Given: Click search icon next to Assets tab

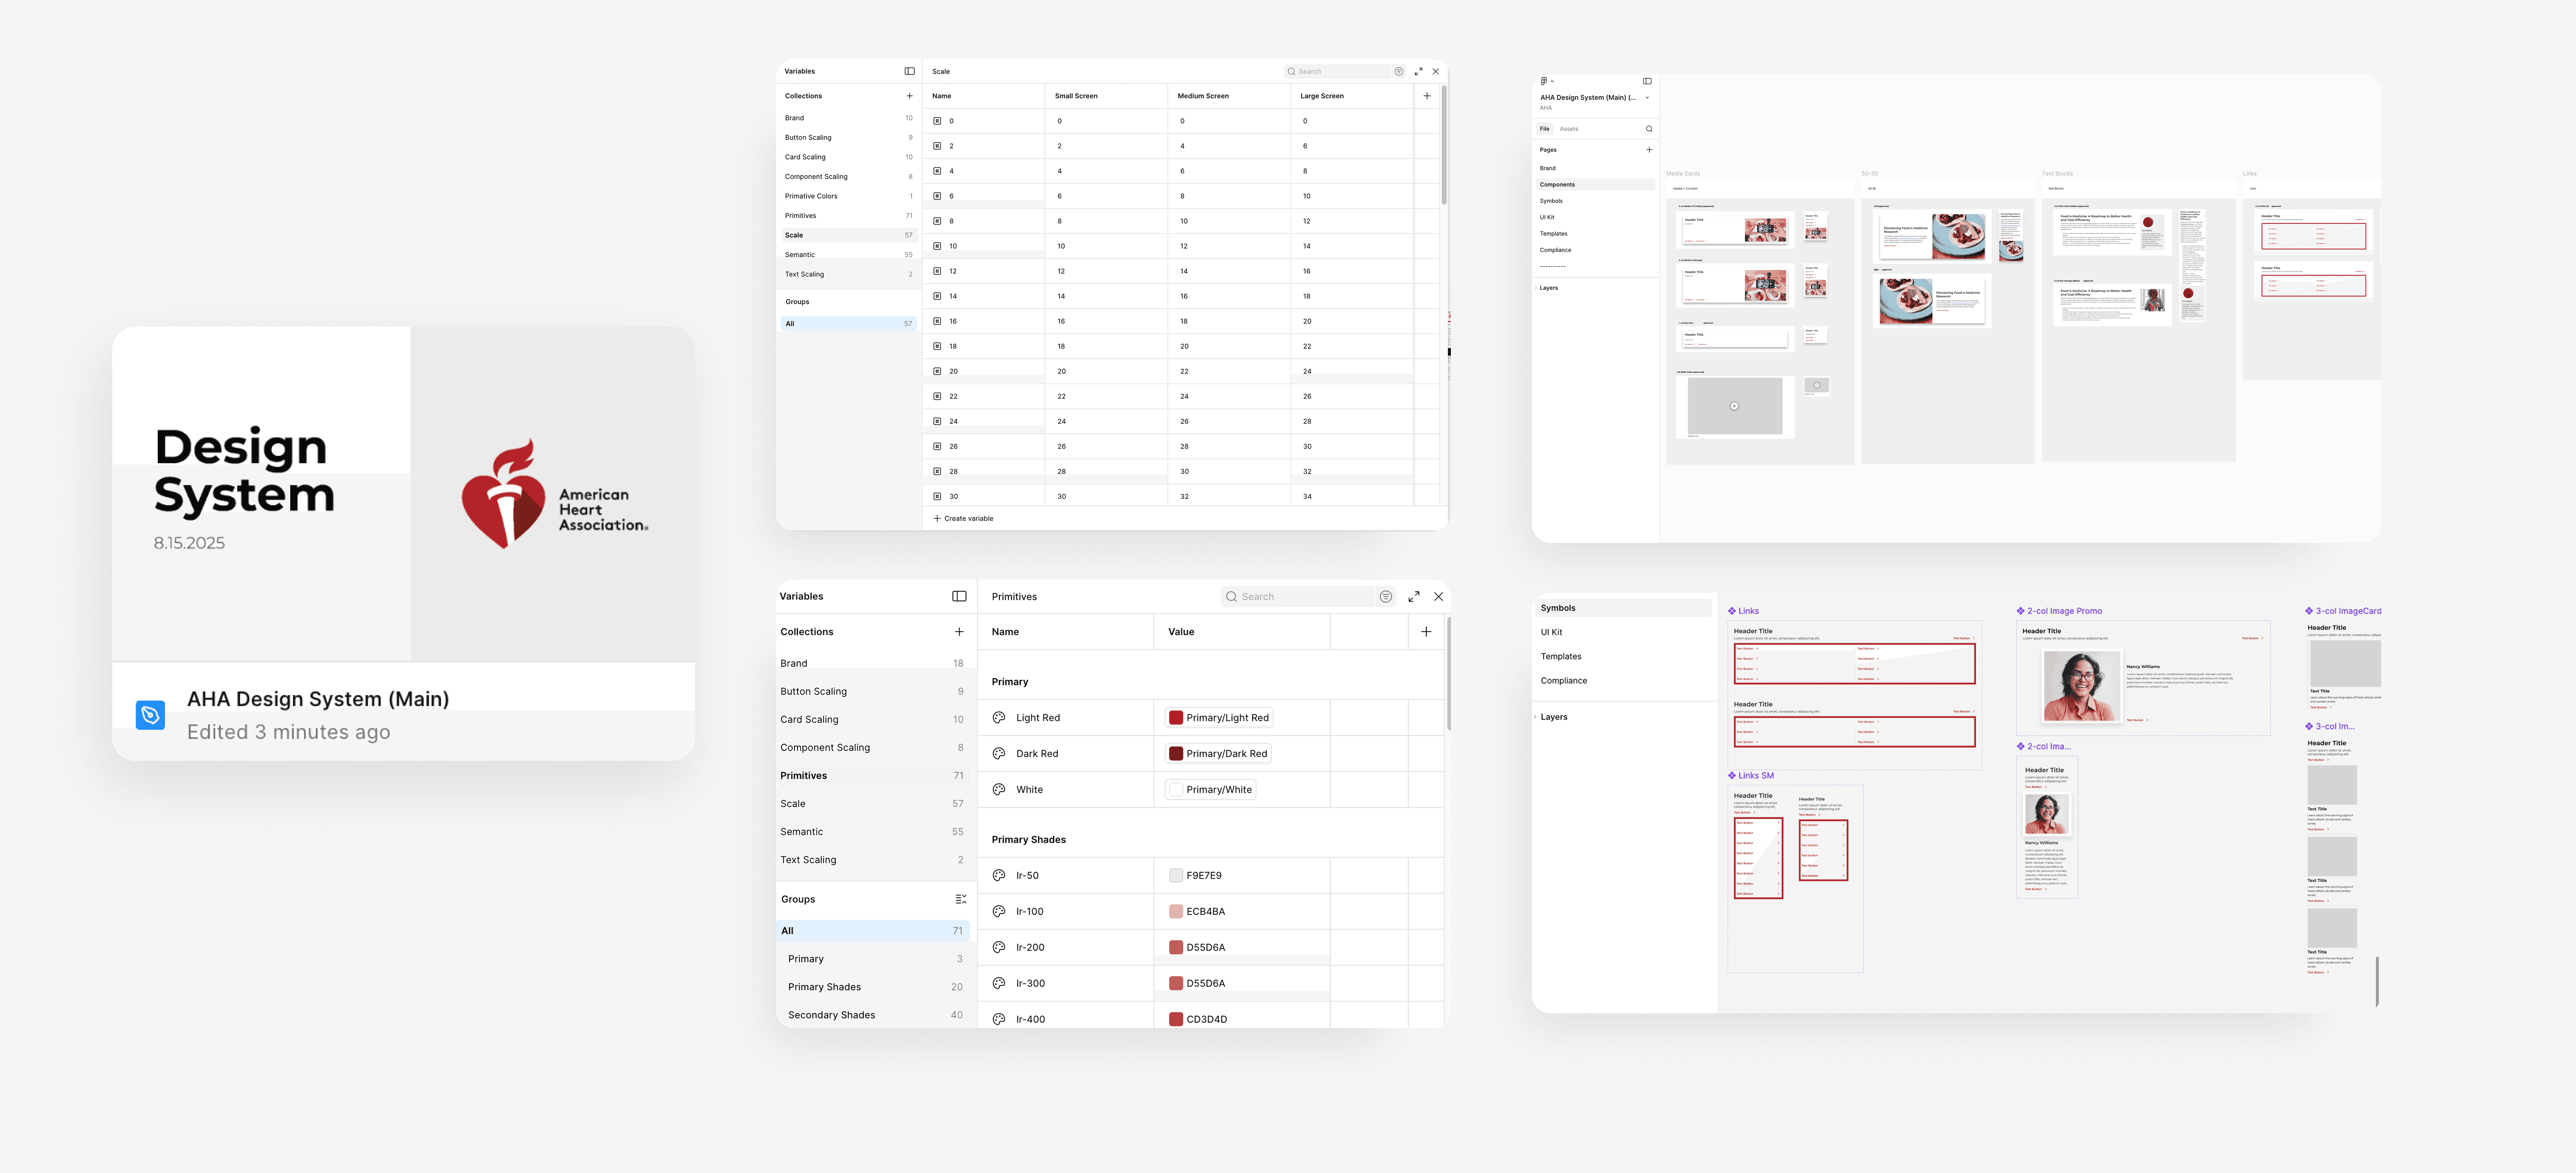Looking at the screenshot, I should pyautogui.click(x=1649, y=129).
